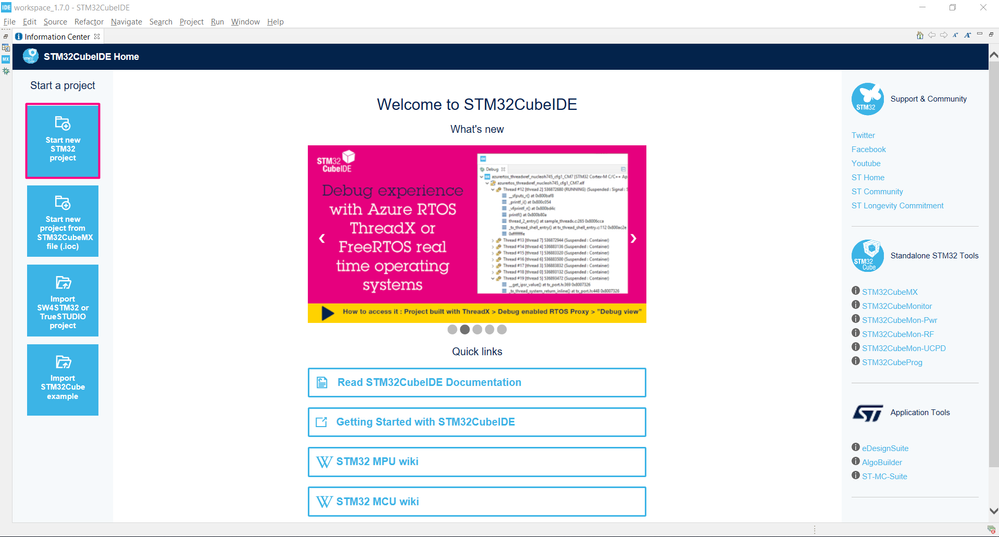Open the STM32 MCU wiki link
999x537 pixels.
[477, 501]
